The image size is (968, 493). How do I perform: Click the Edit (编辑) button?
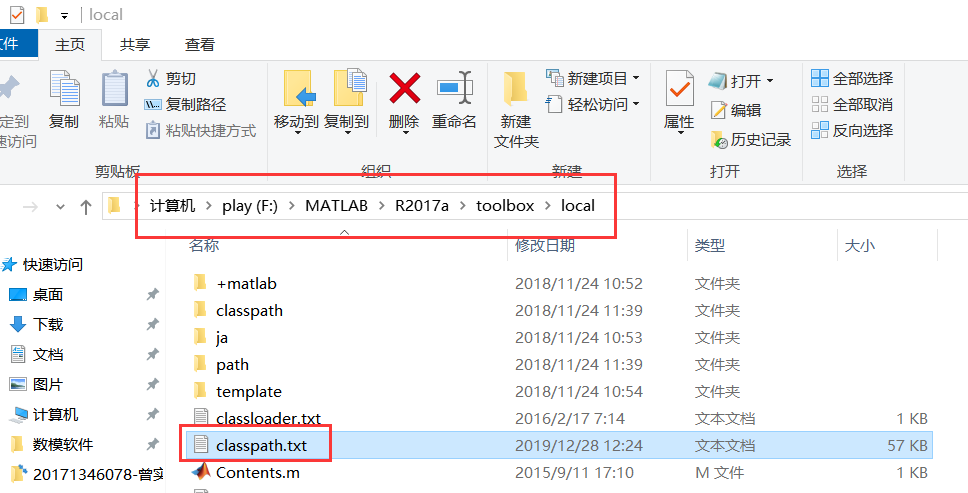[x=736, y=110]
